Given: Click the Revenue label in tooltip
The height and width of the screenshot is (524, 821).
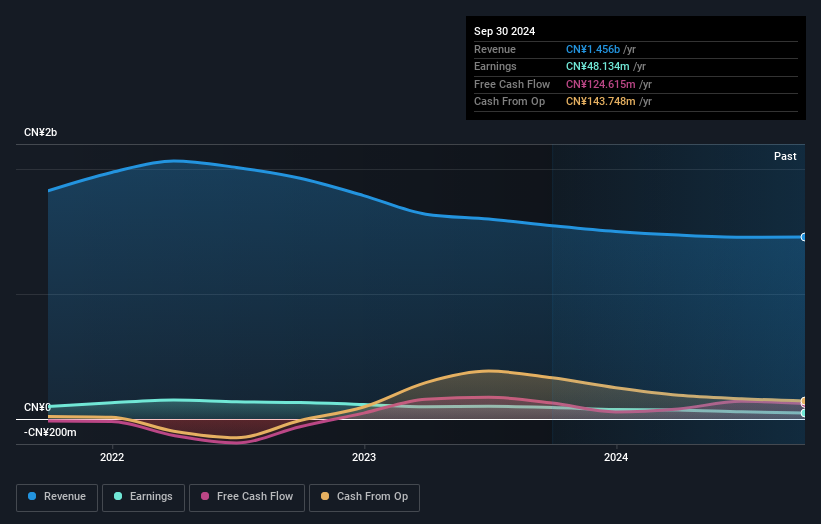Looking at the screenshot, I should 495,49.
